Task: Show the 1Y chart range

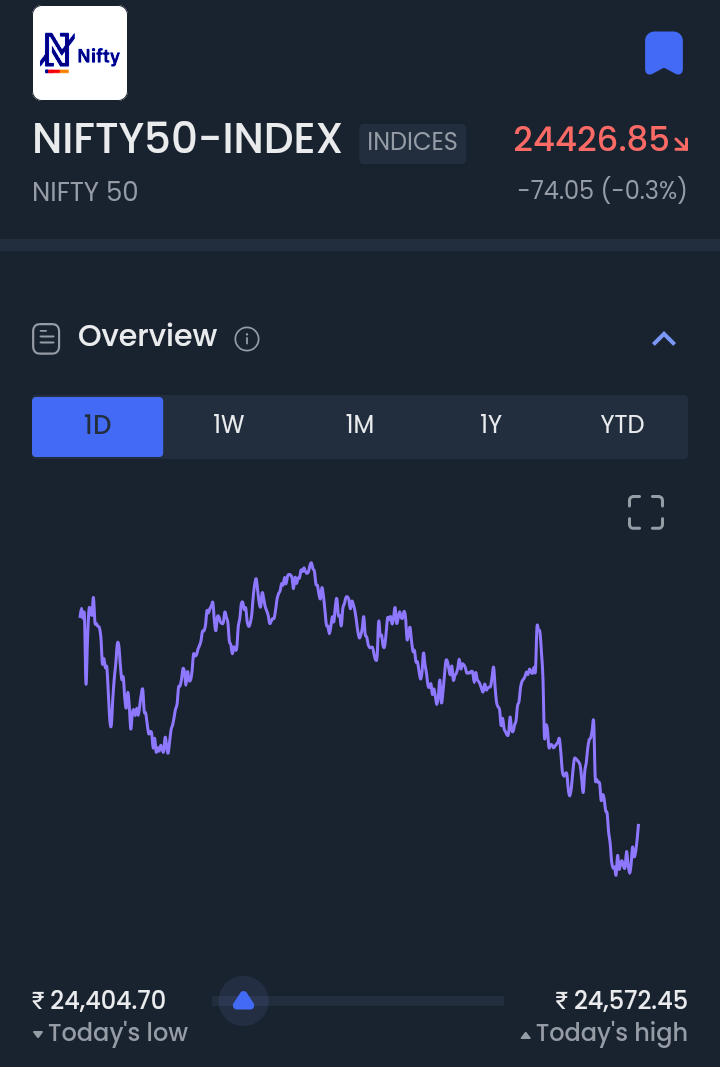Action: (490, 426)
